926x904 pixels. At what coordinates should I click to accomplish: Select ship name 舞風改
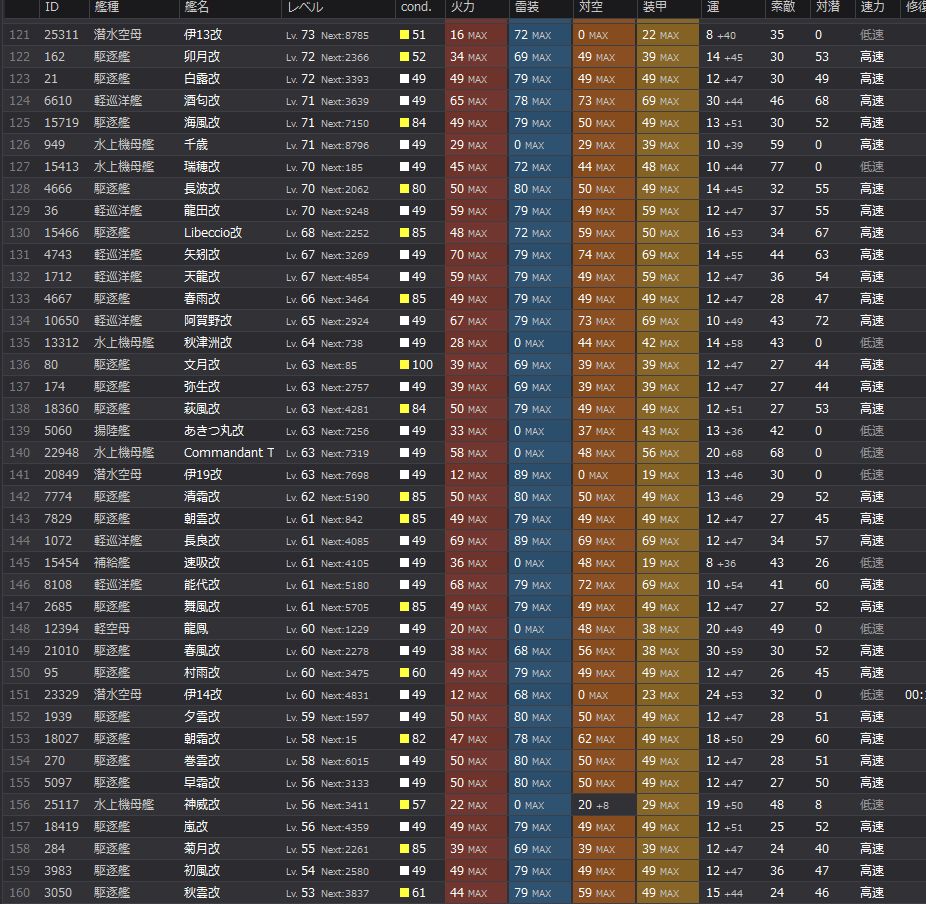coord(202,607)
